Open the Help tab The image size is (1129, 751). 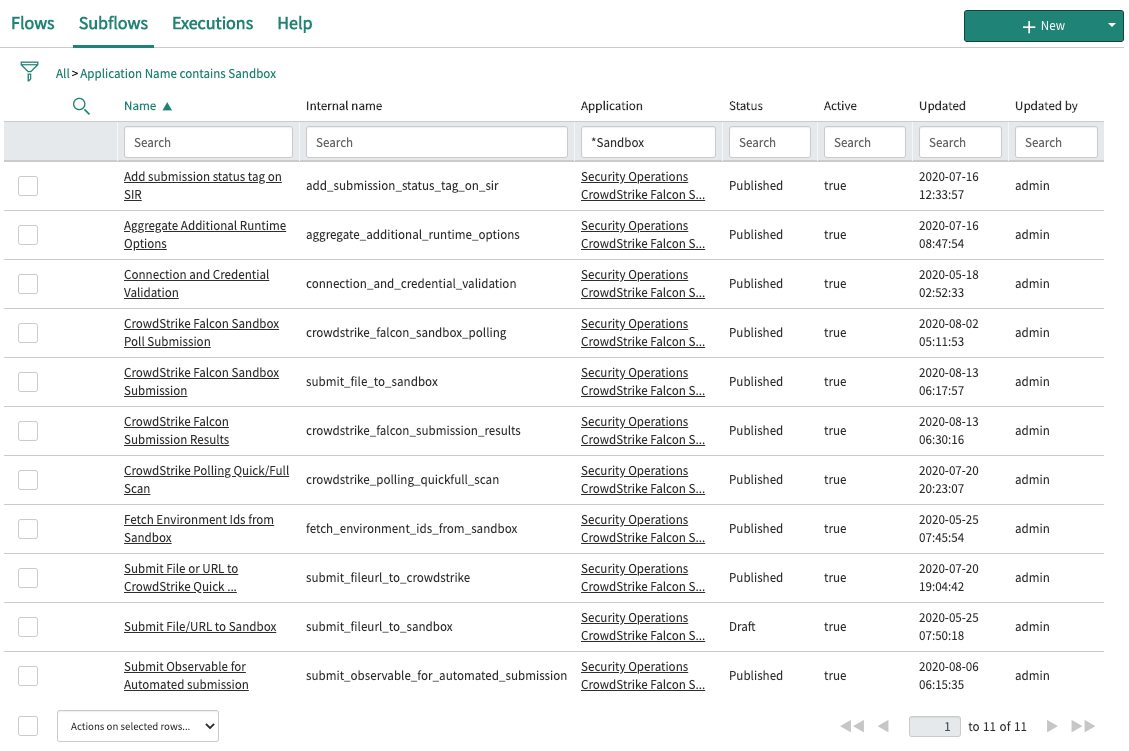point(294,23)
